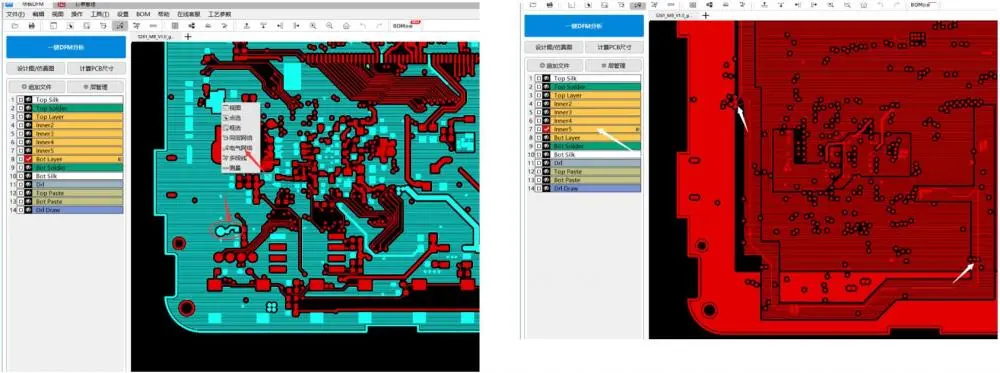Click home view icon in left window toolbar
This screenshot has height=373, width=1000.
click(346, 26)
